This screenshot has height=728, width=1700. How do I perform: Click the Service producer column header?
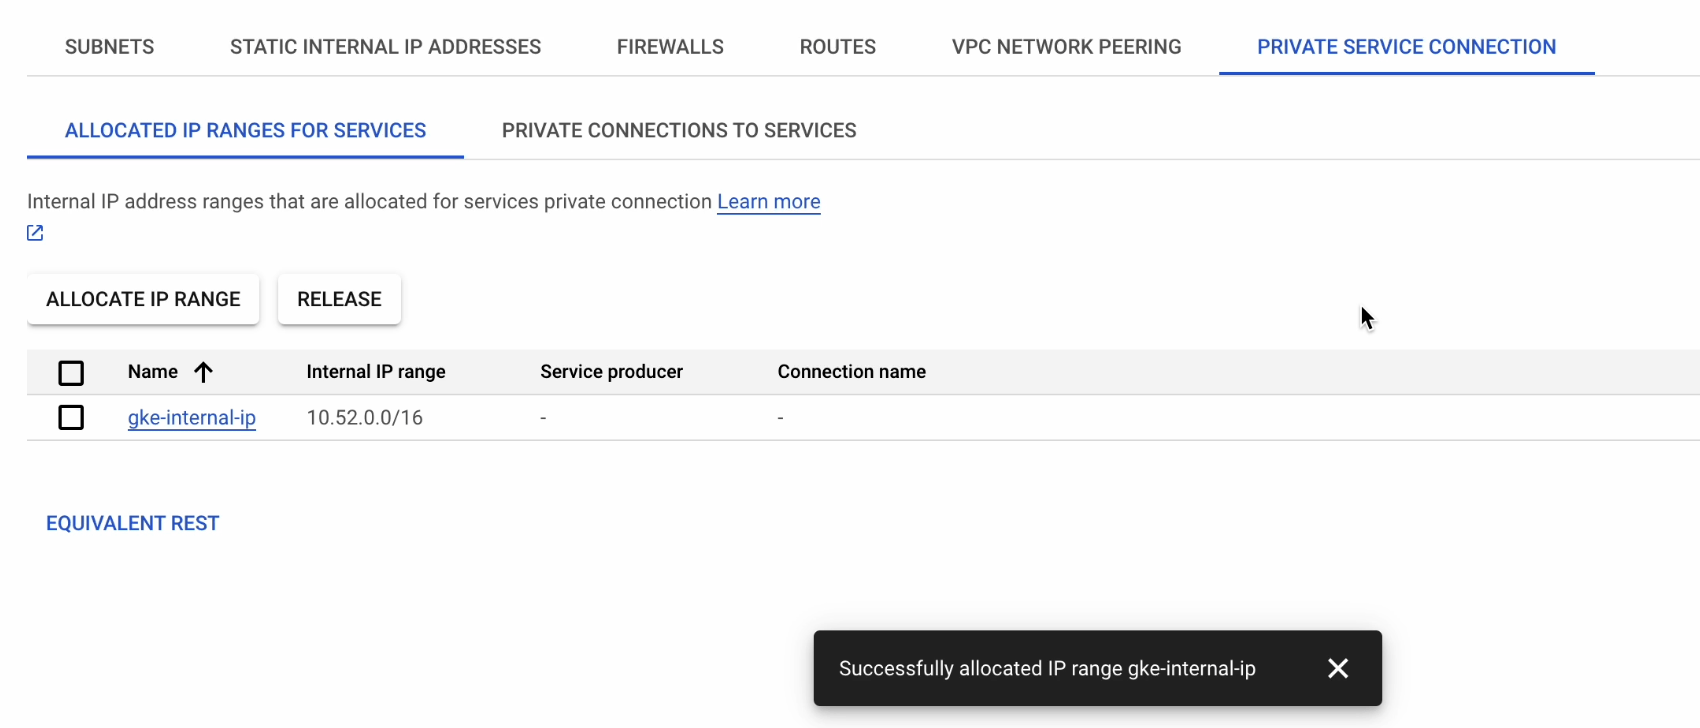tap(611, 372)
